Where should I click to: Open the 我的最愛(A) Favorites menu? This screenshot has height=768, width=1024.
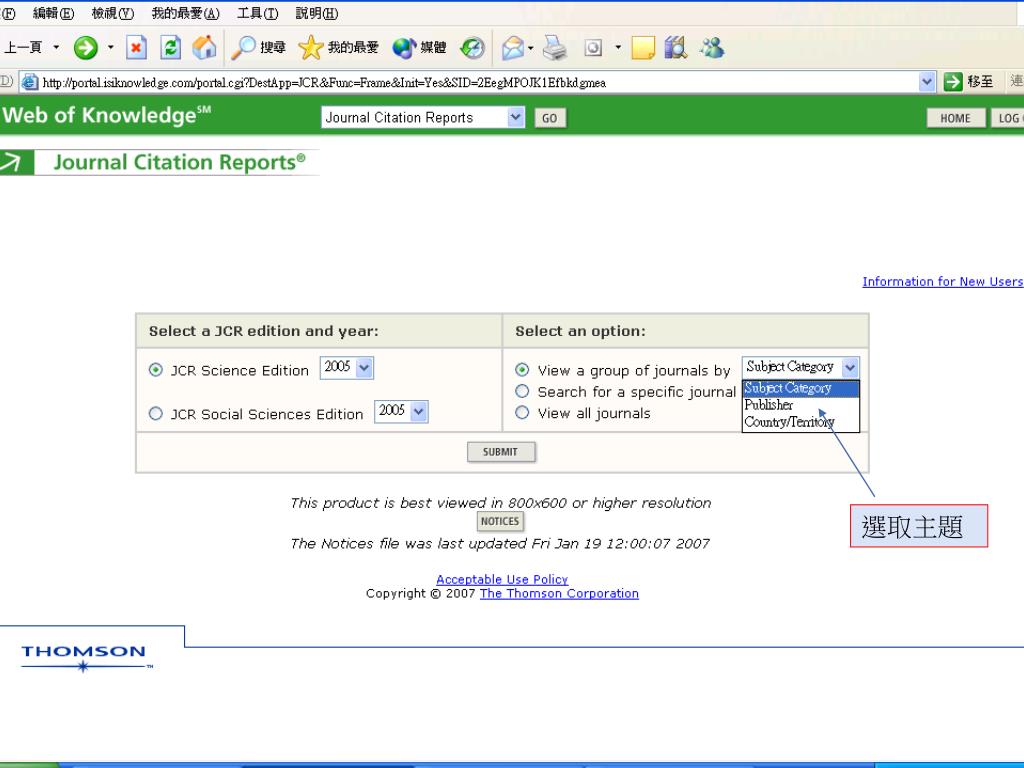pos(185,14)
